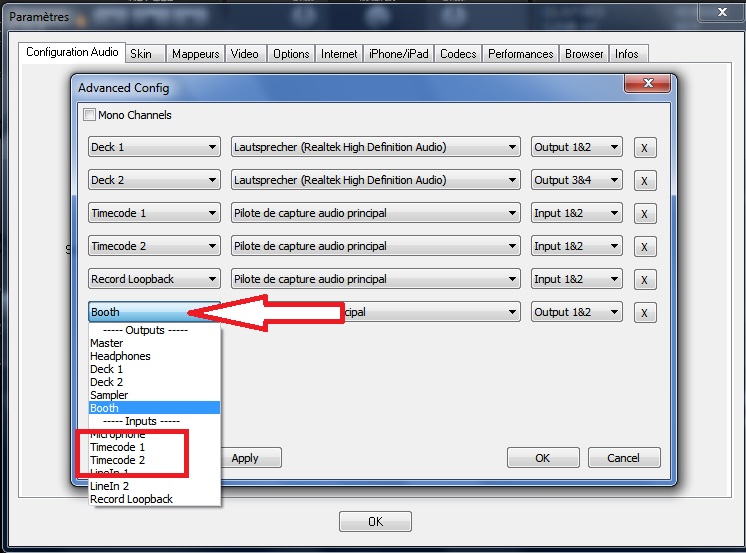This screenshot has height=553, width=746.
Task: Open the Deck 2 source dropdown
Action: [154, 180]
